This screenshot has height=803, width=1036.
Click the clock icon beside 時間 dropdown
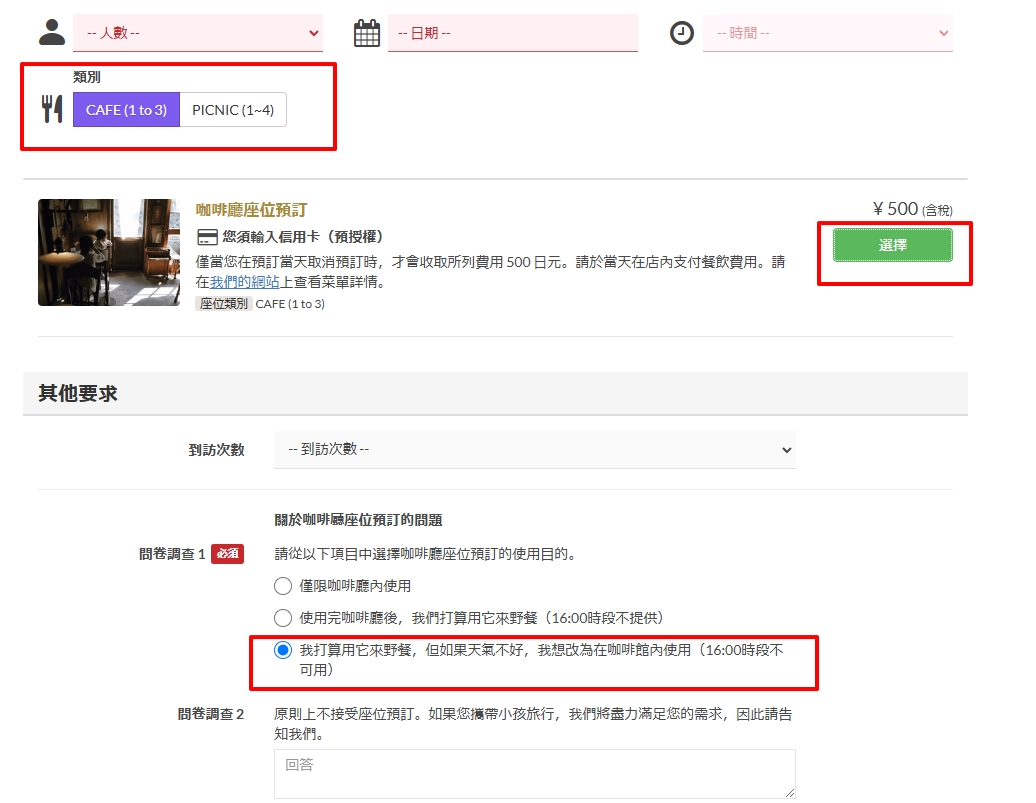pos(681,33)
